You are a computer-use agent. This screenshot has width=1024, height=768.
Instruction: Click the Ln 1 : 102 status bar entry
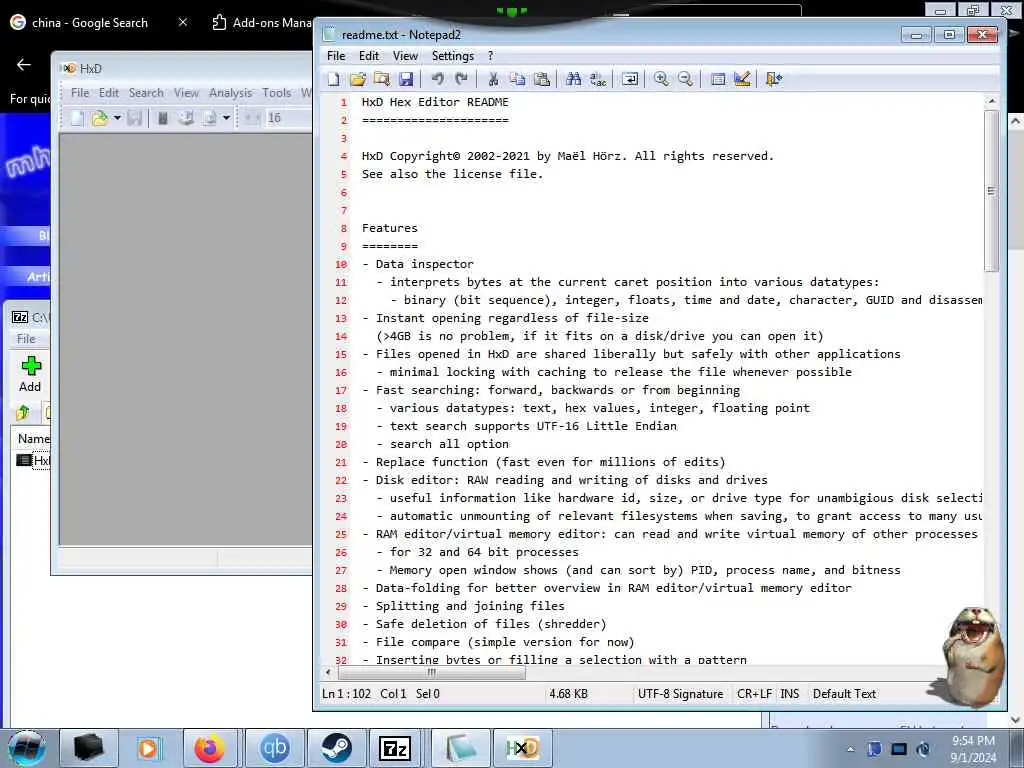tap(346, 694)
